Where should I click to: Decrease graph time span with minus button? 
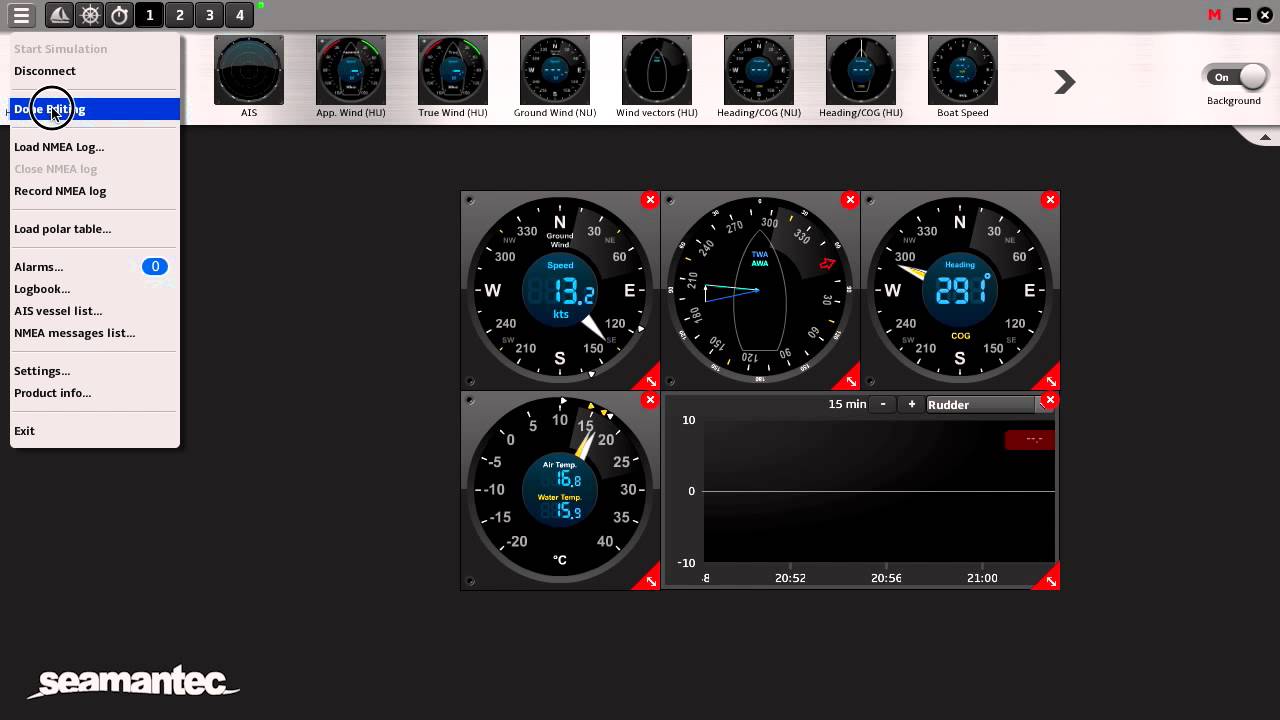point(882,404)
